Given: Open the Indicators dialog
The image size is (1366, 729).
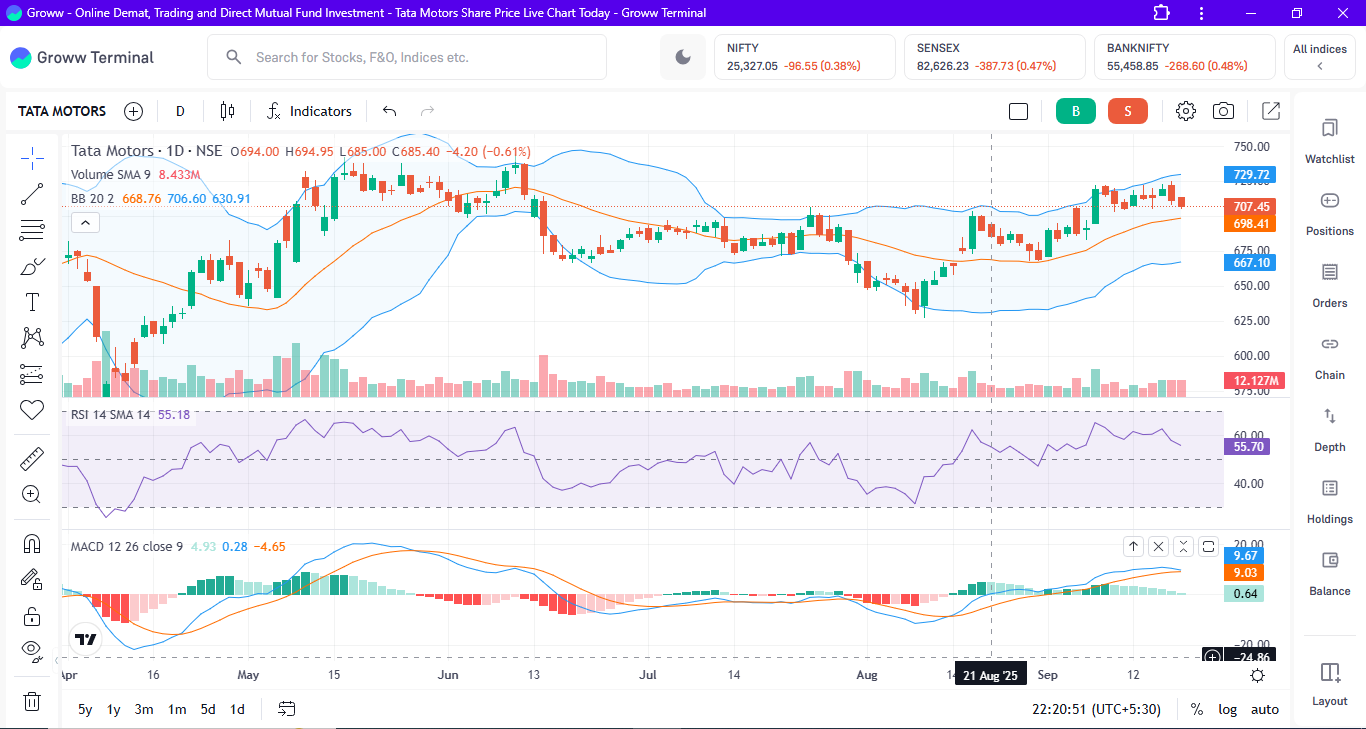Looking at the screenshot, I should click(310, 111).
